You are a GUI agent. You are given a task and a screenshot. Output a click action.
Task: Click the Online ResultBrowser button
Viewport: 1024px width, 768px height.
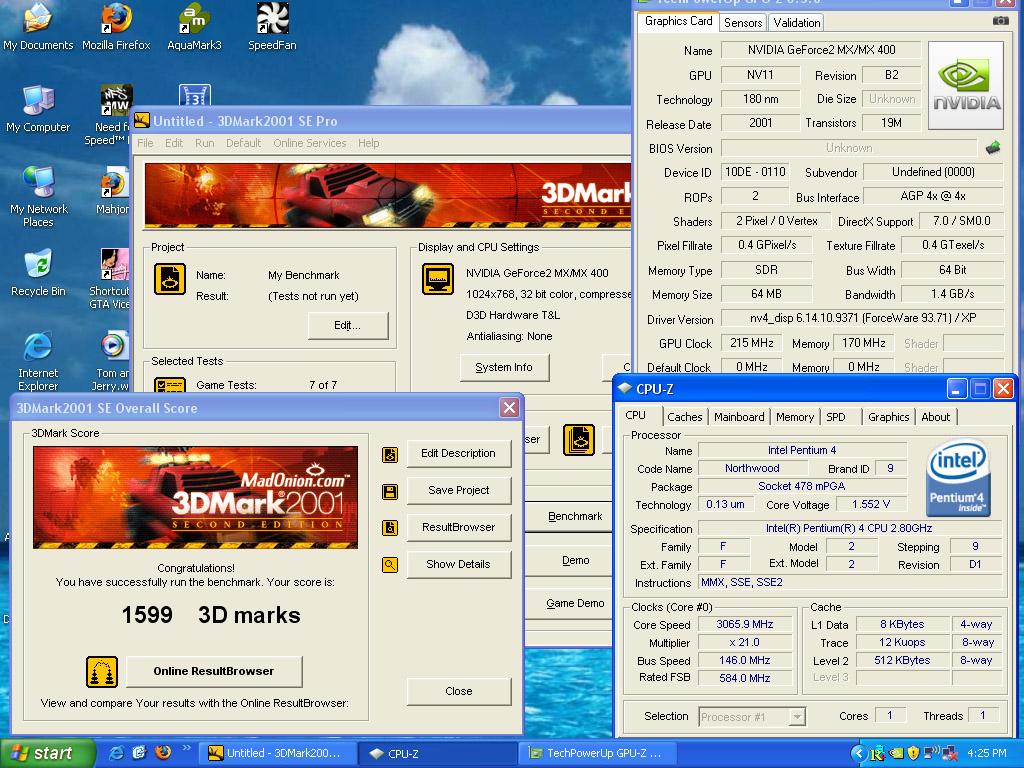coord(214,671)
